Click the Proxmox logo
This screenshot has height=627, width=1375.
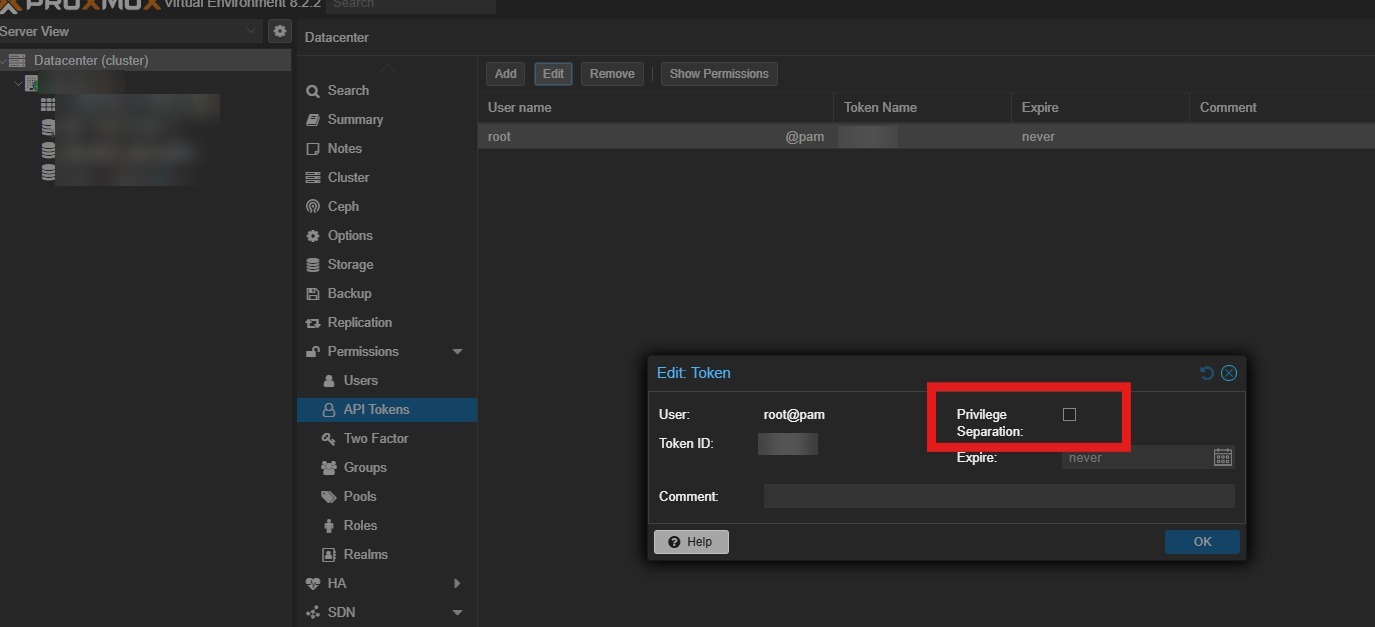coord(80,5)
